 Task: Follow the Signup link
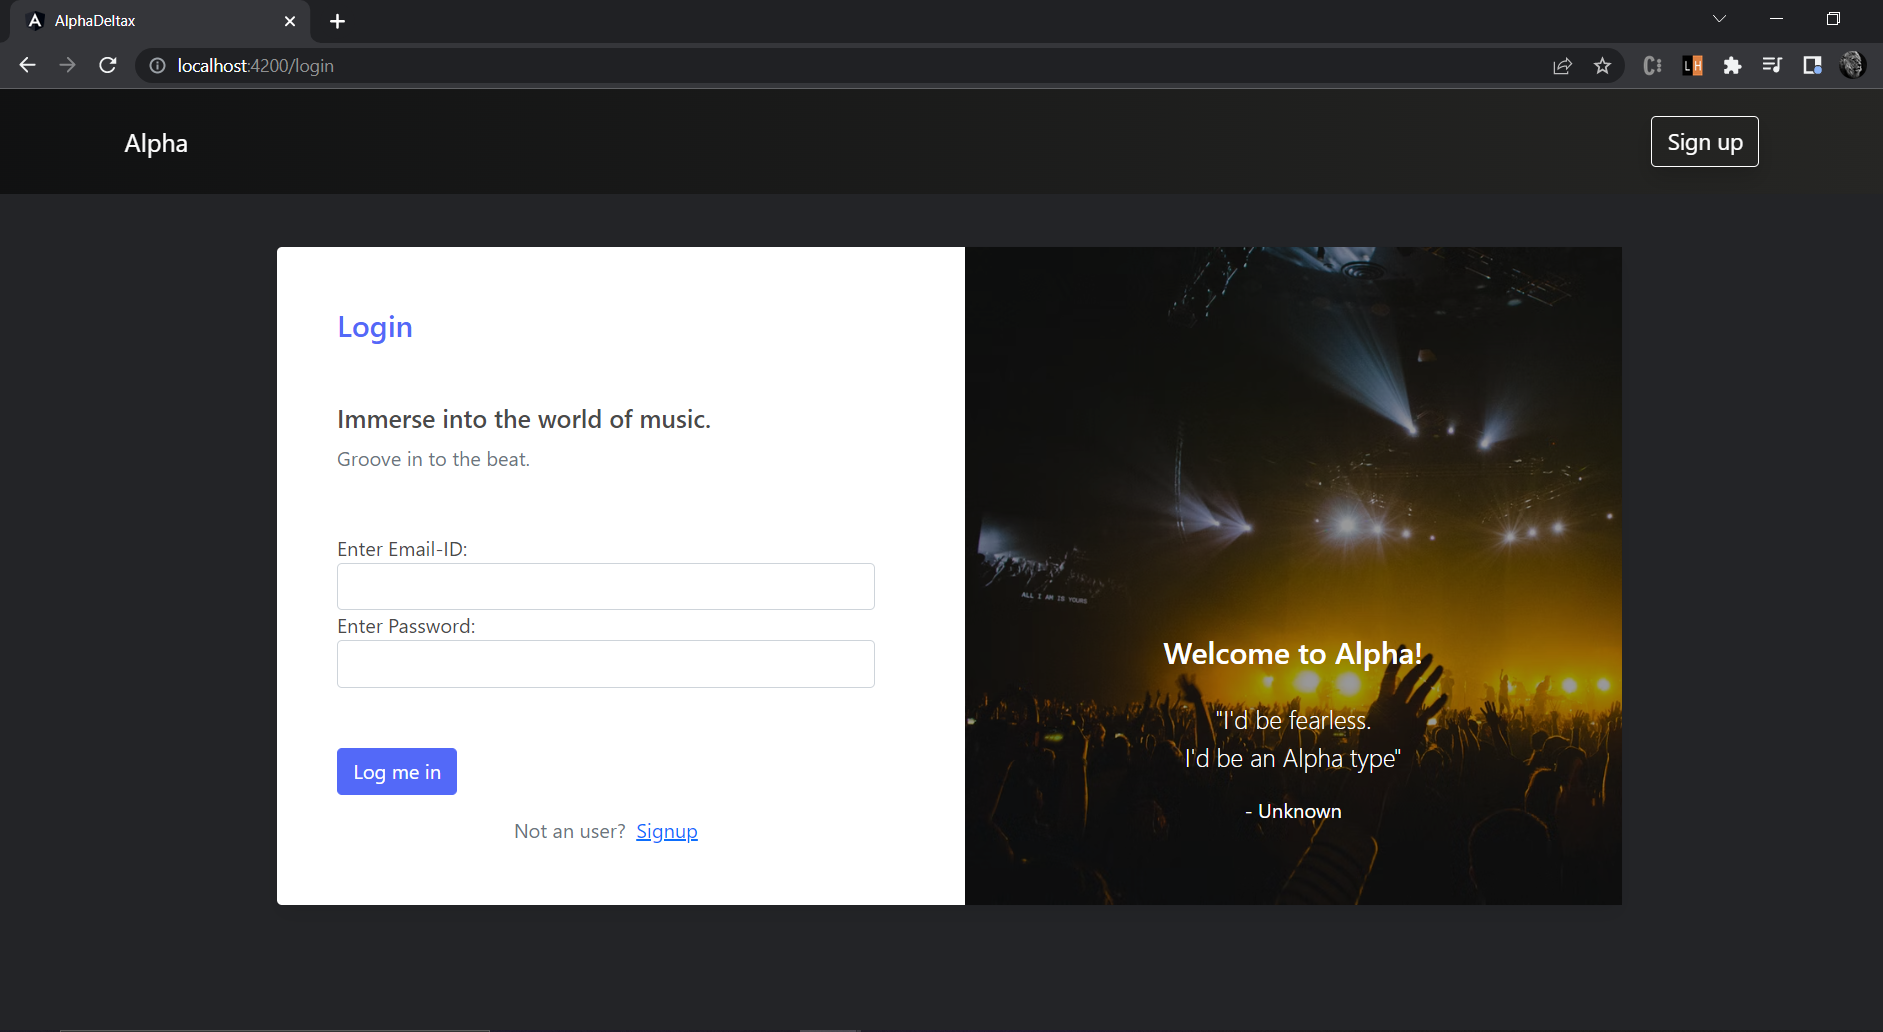[667, 831]
